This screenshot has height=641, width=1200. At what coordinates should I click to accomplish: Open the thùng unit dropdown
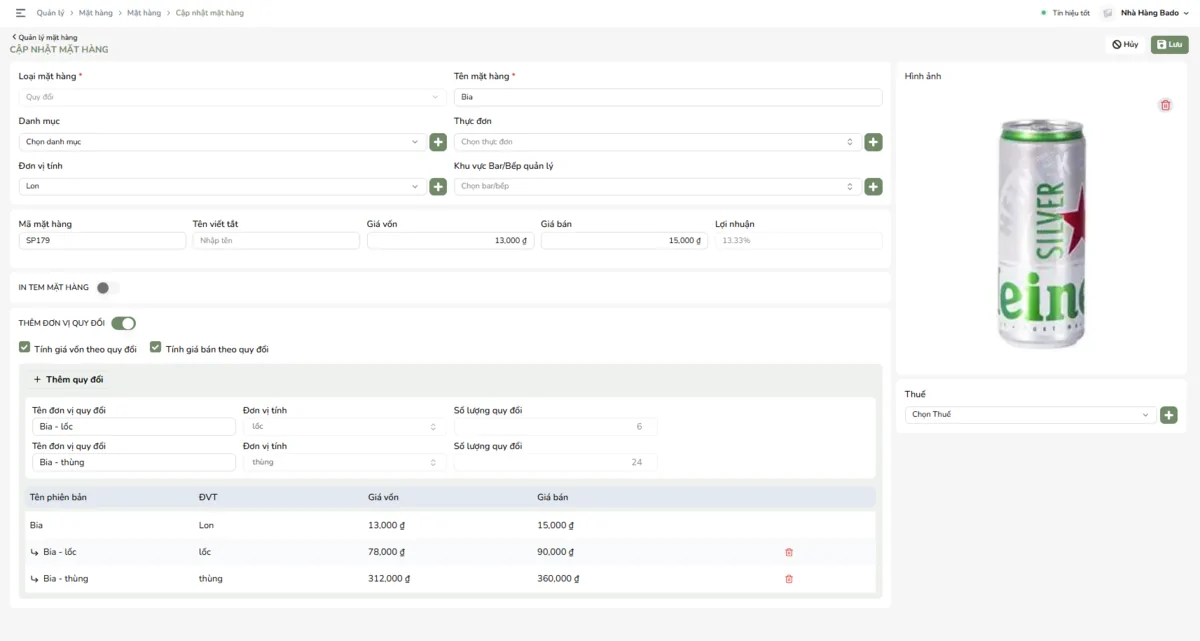(342, 462)
